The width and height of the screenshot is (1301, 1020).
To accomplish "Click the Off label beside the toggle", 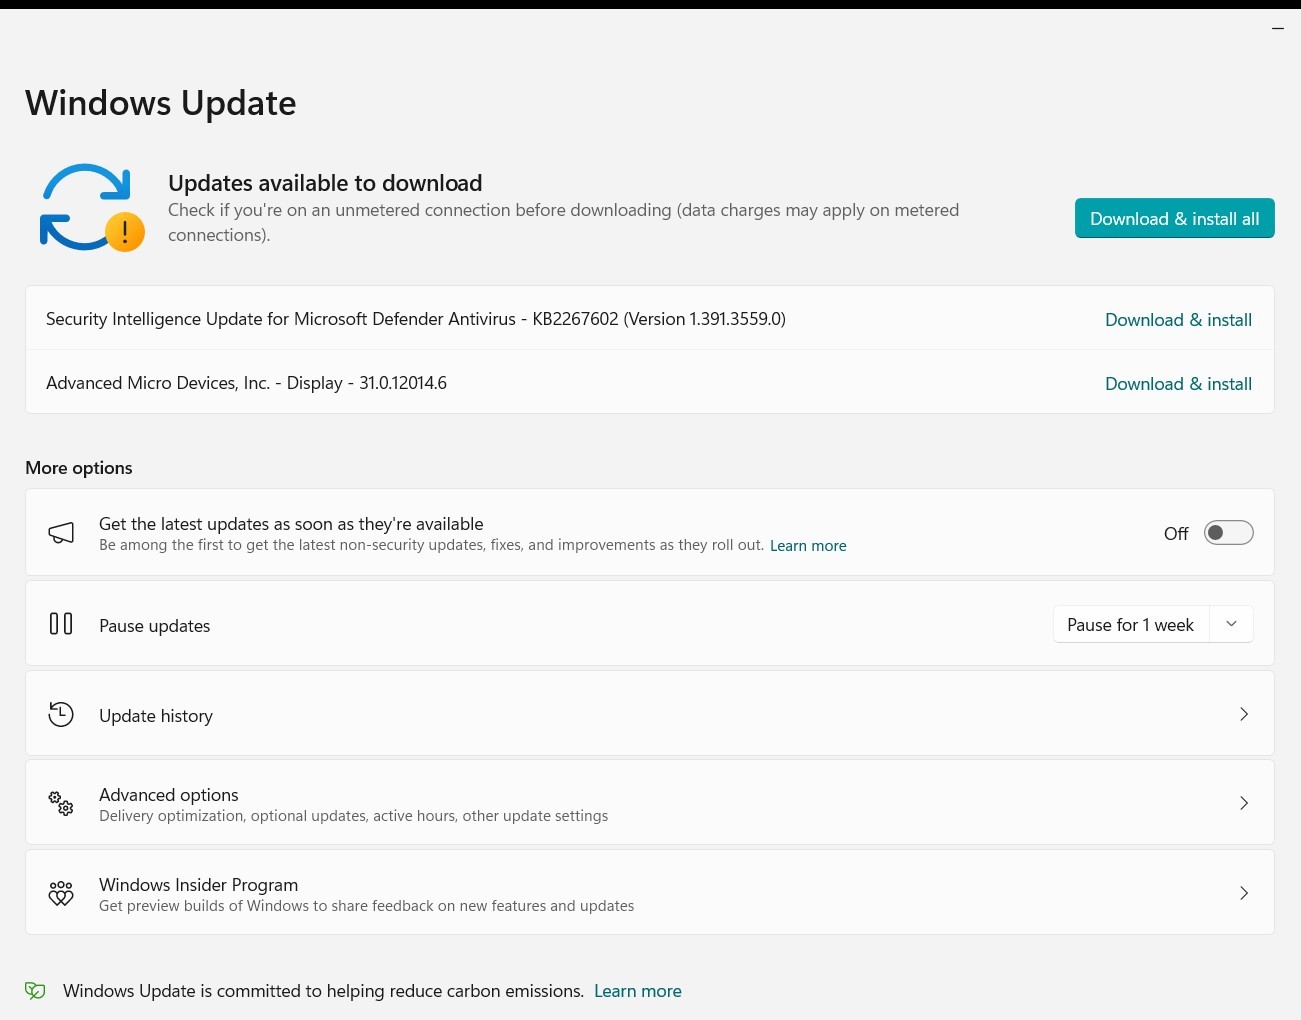I will (x=1176, y=534).
